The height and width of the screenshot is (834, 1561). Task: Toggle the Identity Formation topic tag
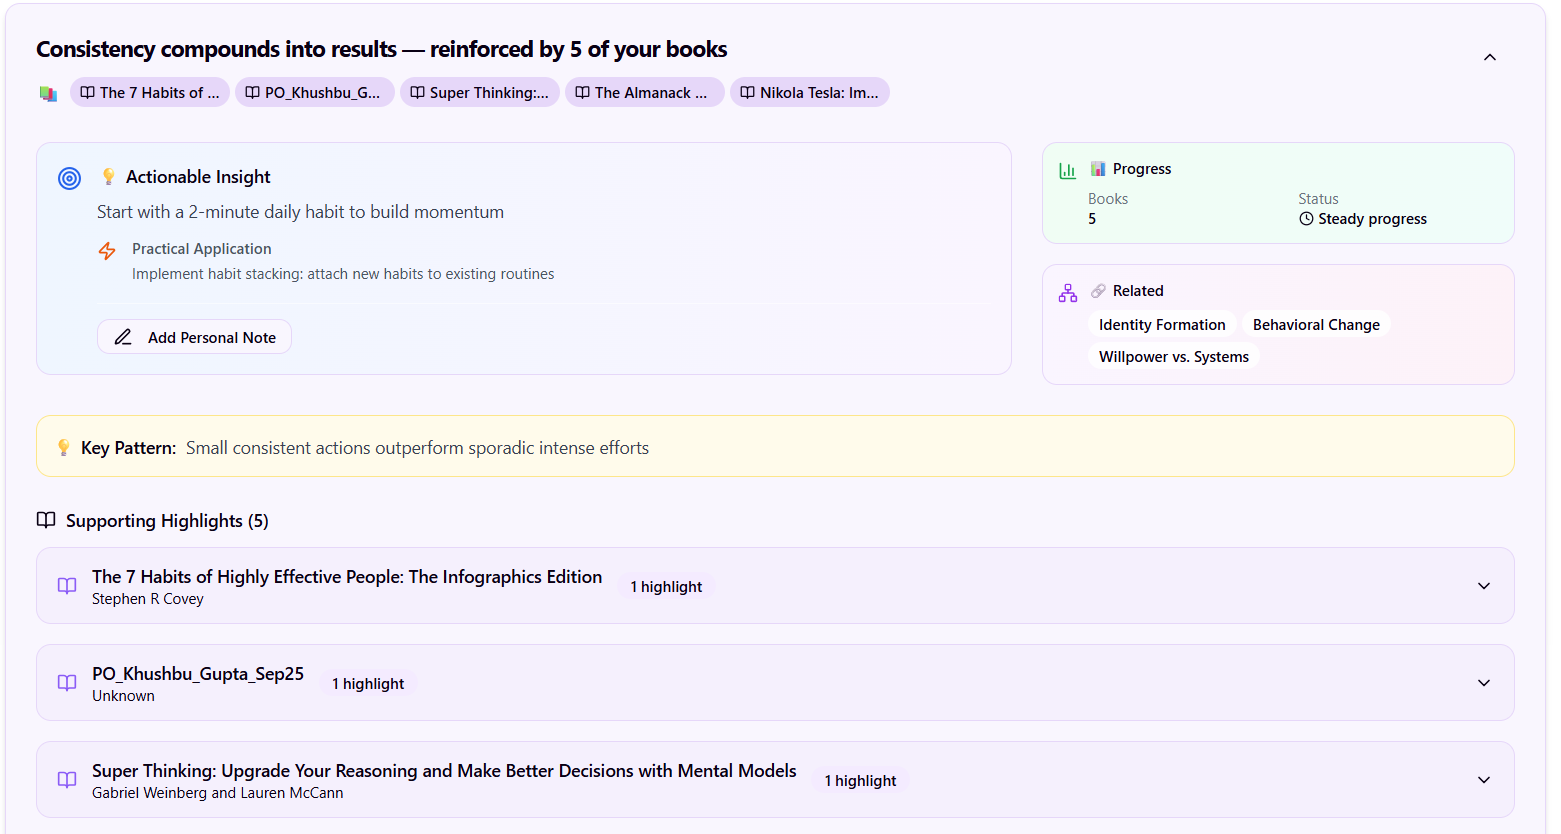pos(1162,324)
